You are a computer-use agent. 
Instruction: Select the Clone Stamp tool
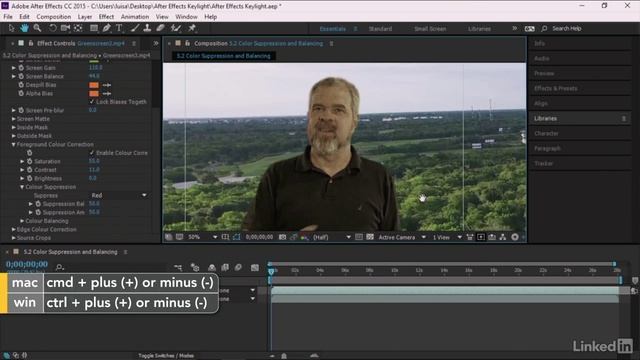(x=147, y=28)
